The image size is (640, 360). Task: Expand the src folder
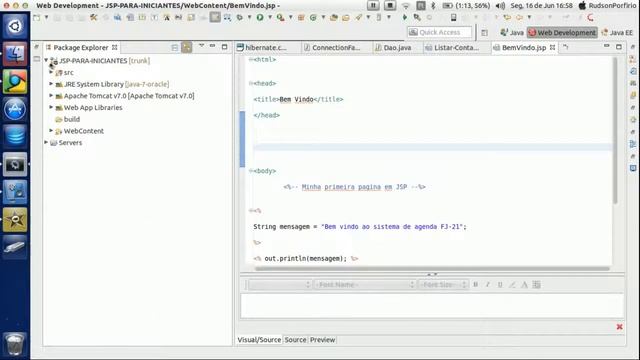(51, 72)
